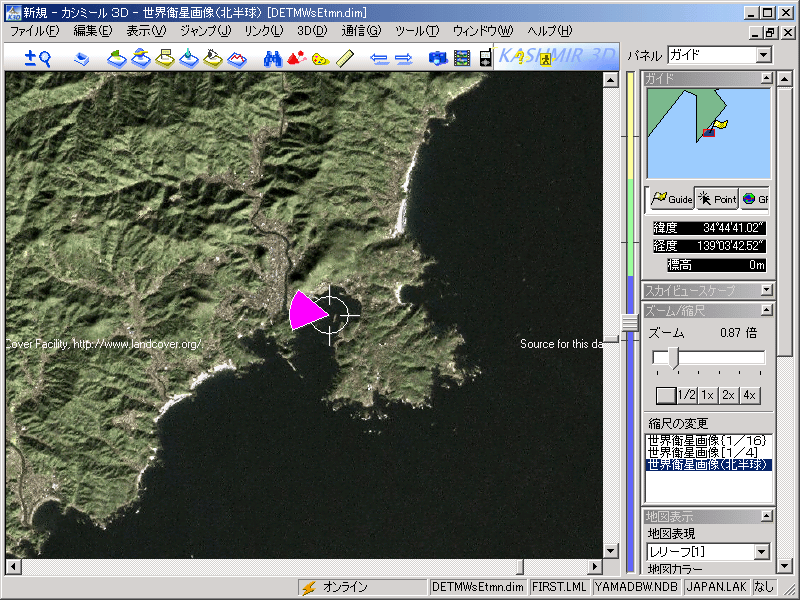800x600 pixels.
Task: Click the plus-minus magnifier zoom tool
Action: (x=37, y=58)
